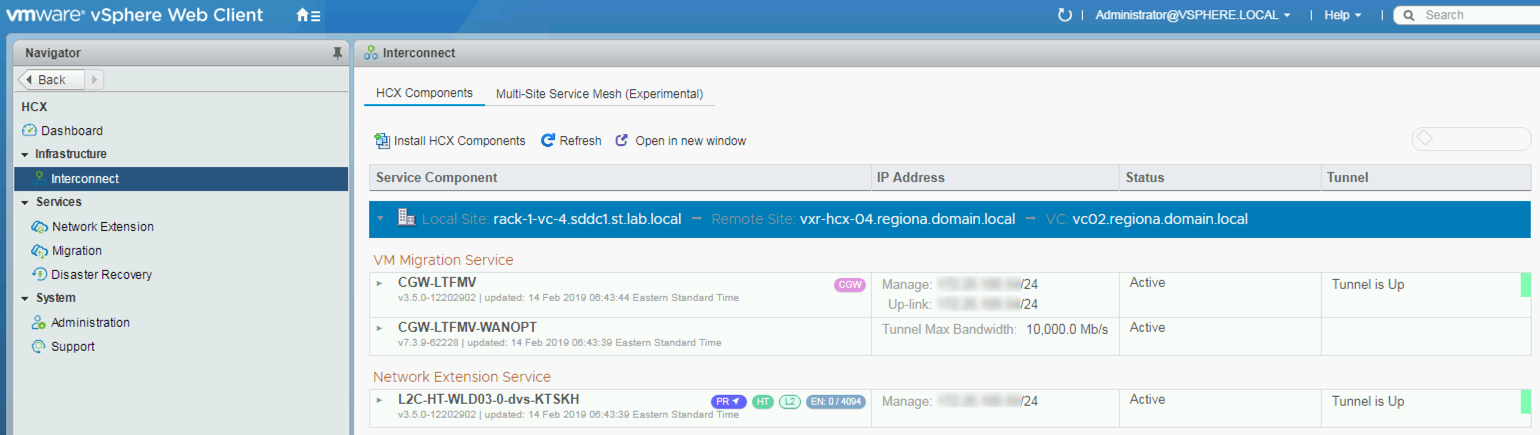
Task: Open Network Extension under Services
Action: point(102,227)
